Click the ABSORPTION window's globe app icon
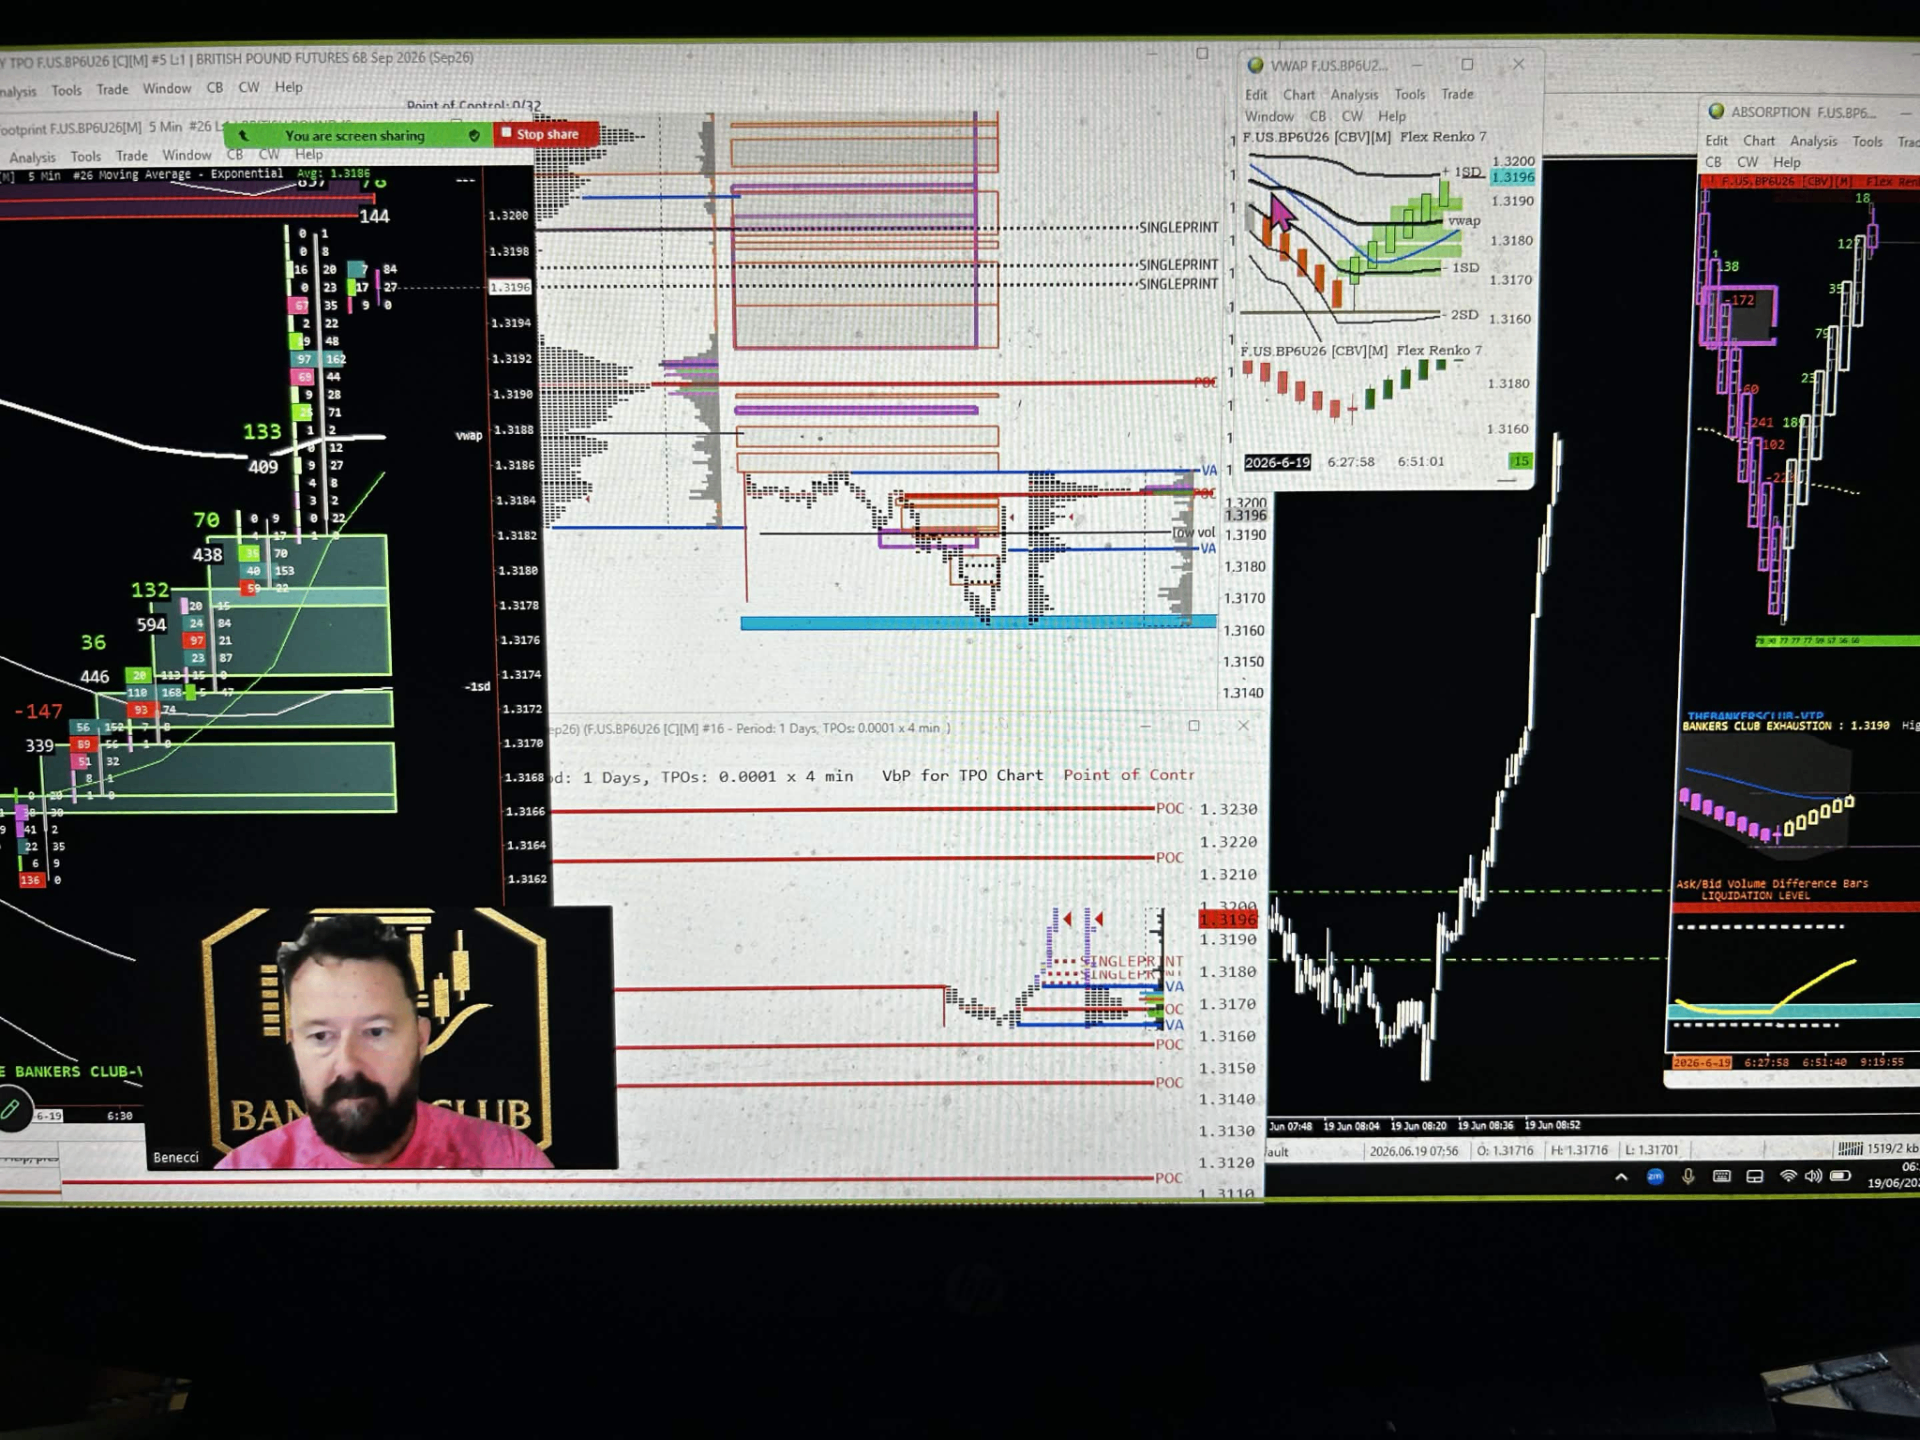 tap(1716, 111)
